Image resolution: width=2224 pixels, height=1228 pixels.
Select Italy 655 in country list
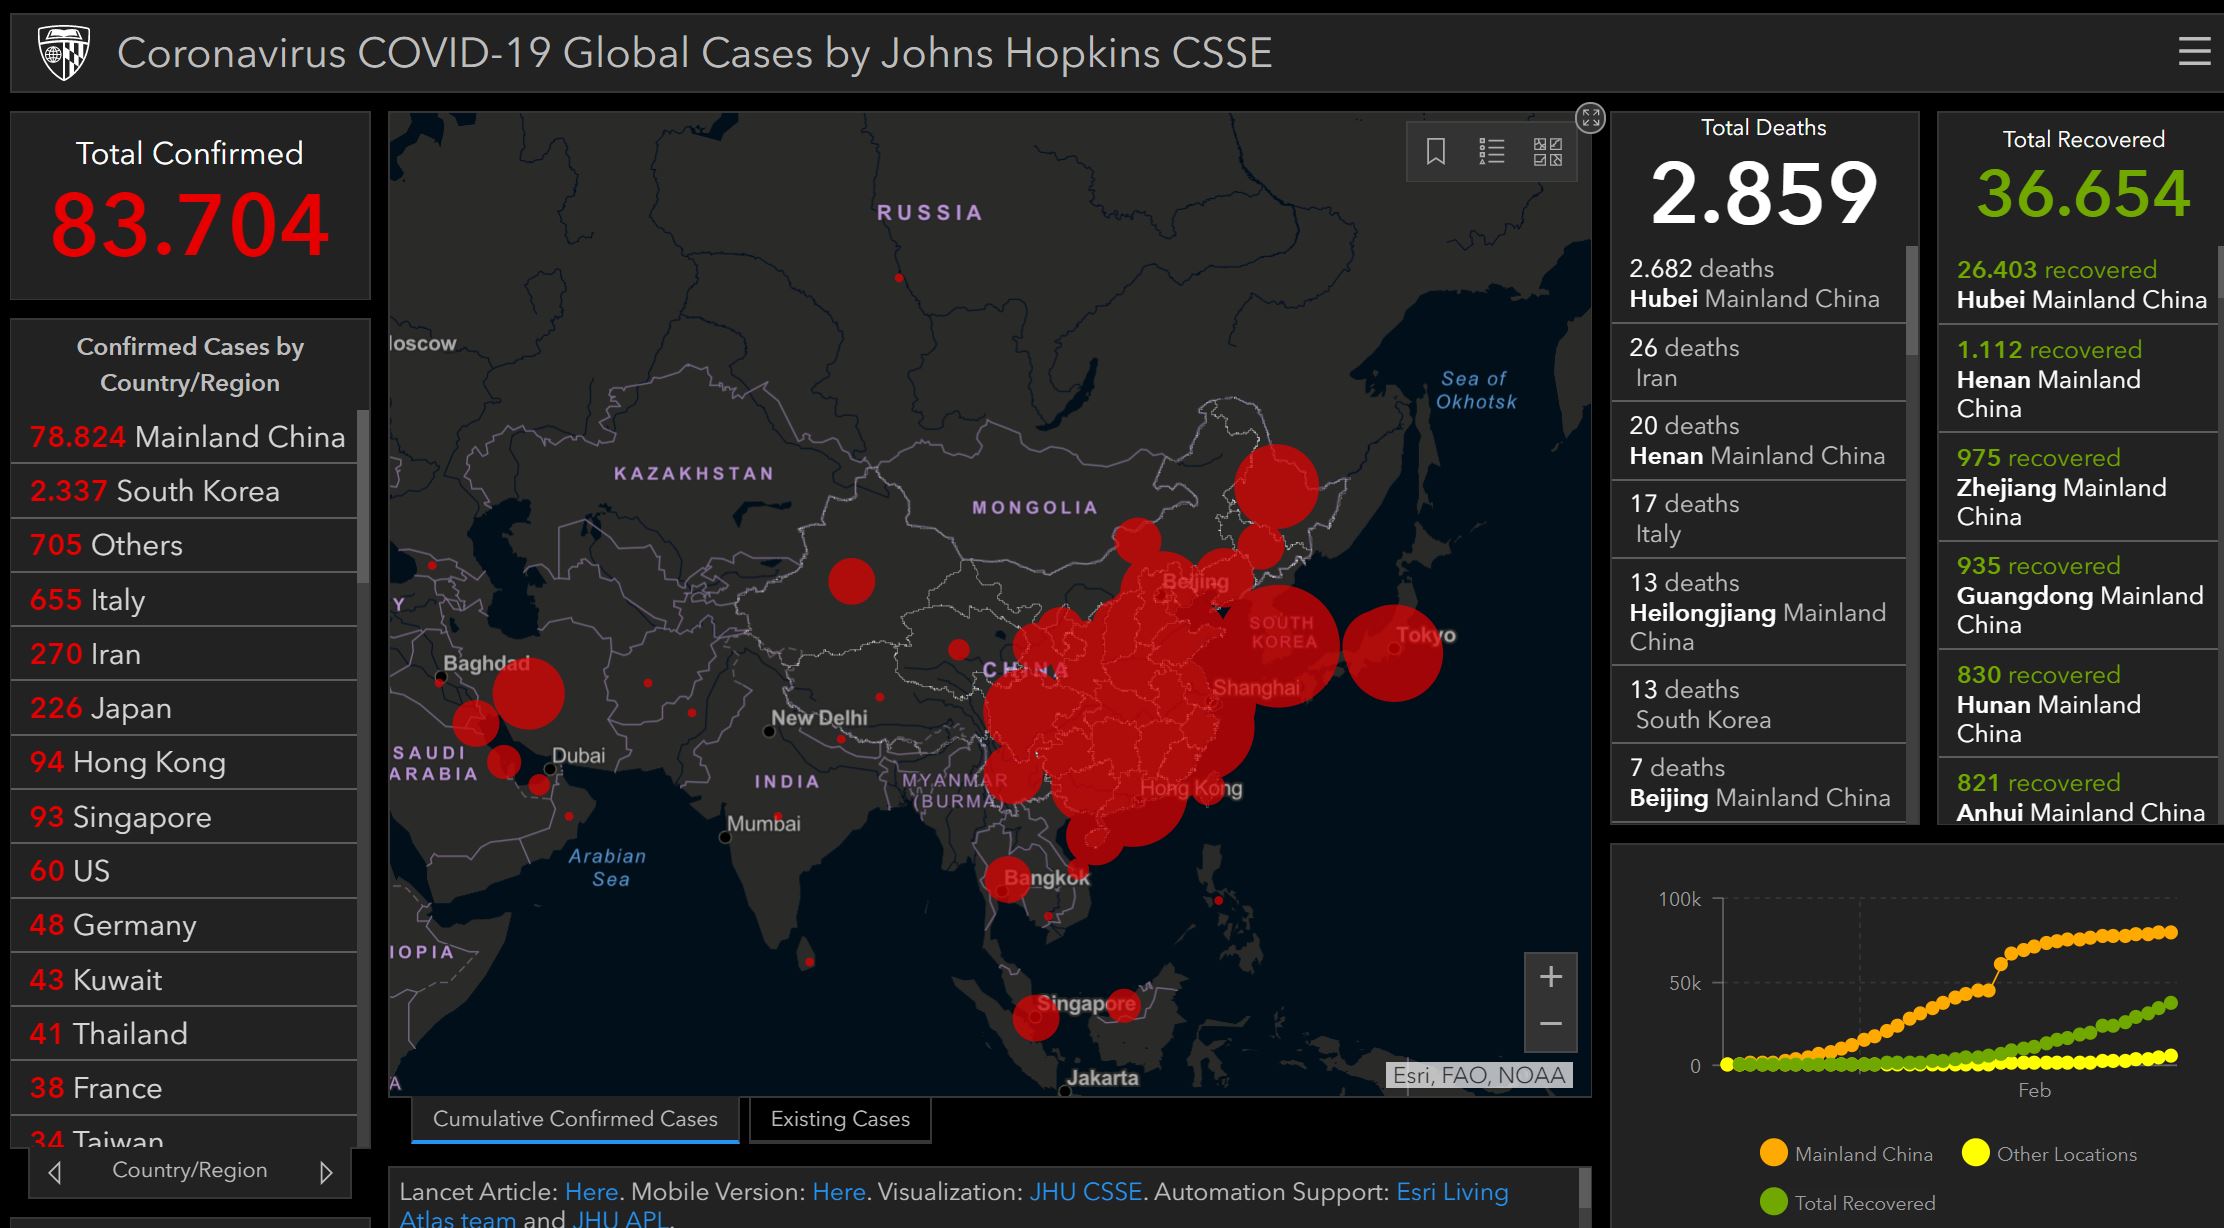pos(184,600)
